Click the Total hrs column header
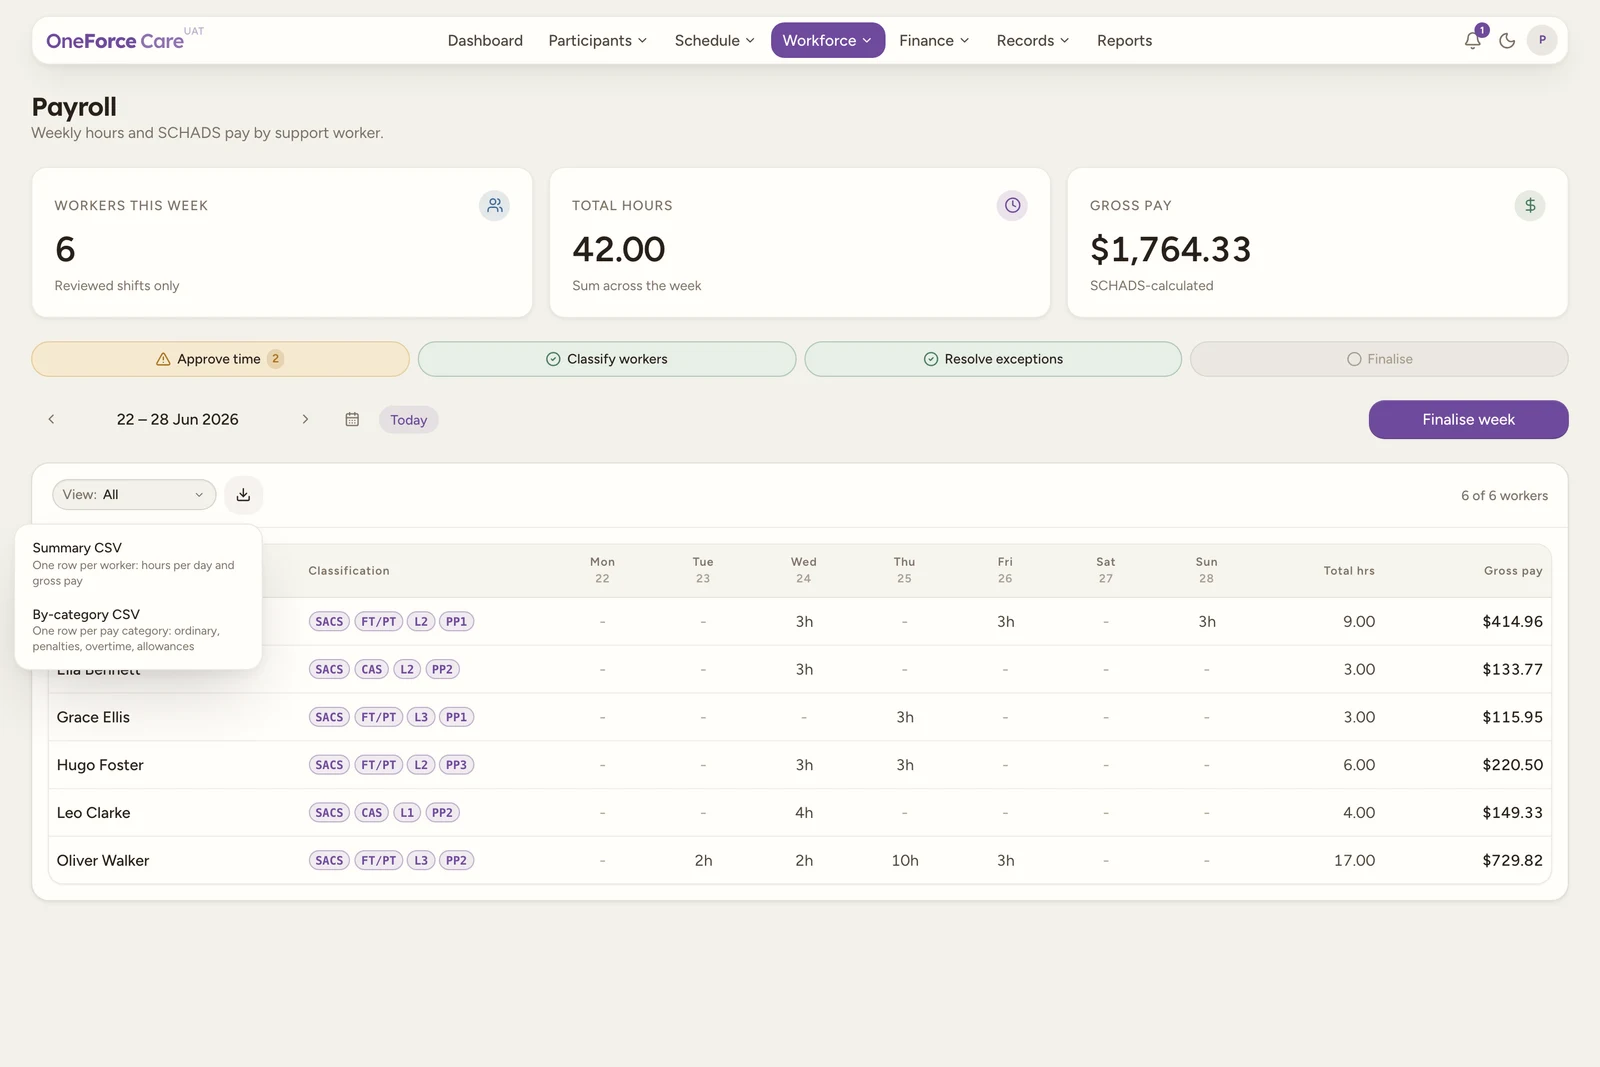Screen dimensions: 1600x1067 1349,571
